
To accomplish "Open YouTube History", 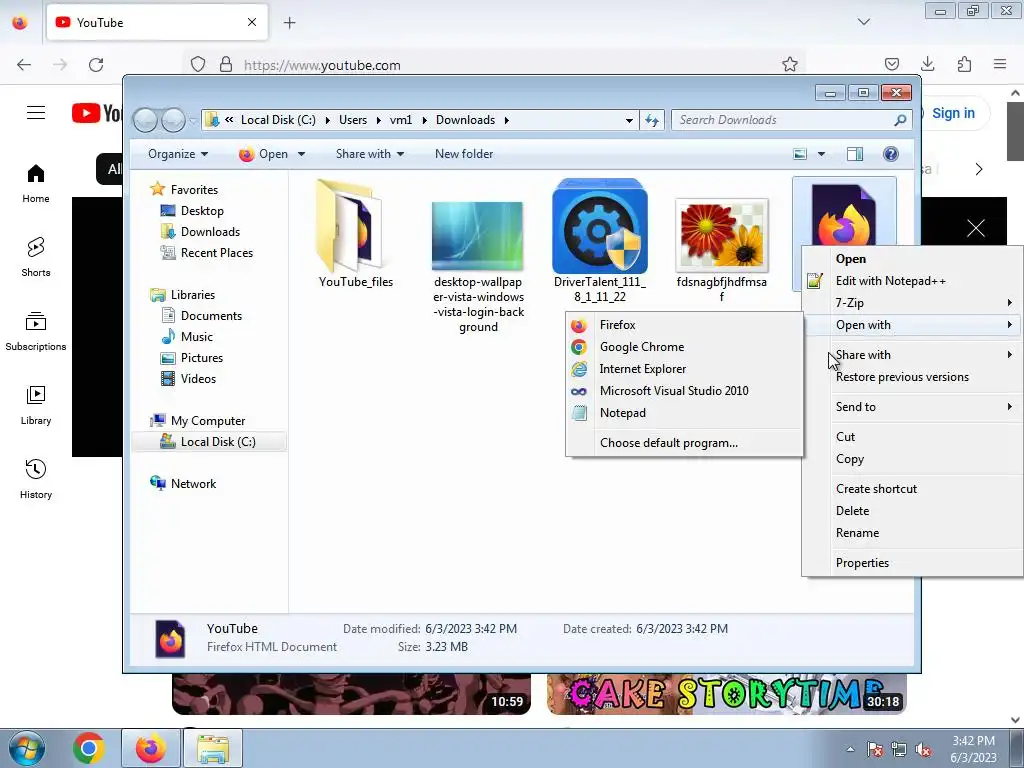I will 36,479.
